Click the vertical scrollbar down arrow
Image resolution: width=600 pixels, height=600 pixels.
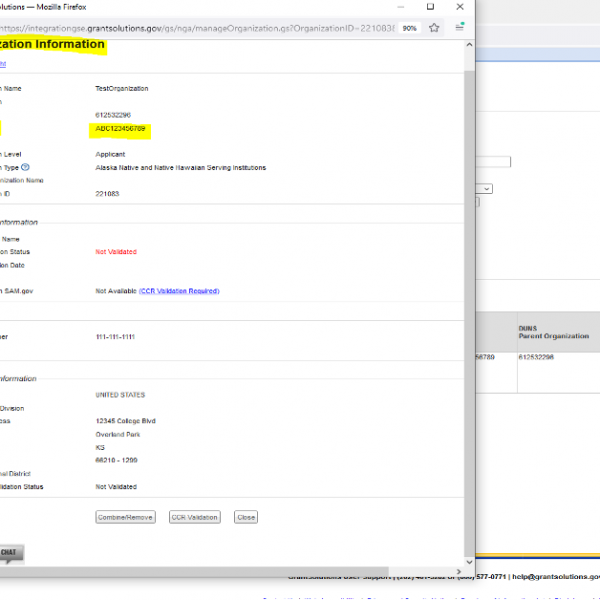[x=470, y=560]
